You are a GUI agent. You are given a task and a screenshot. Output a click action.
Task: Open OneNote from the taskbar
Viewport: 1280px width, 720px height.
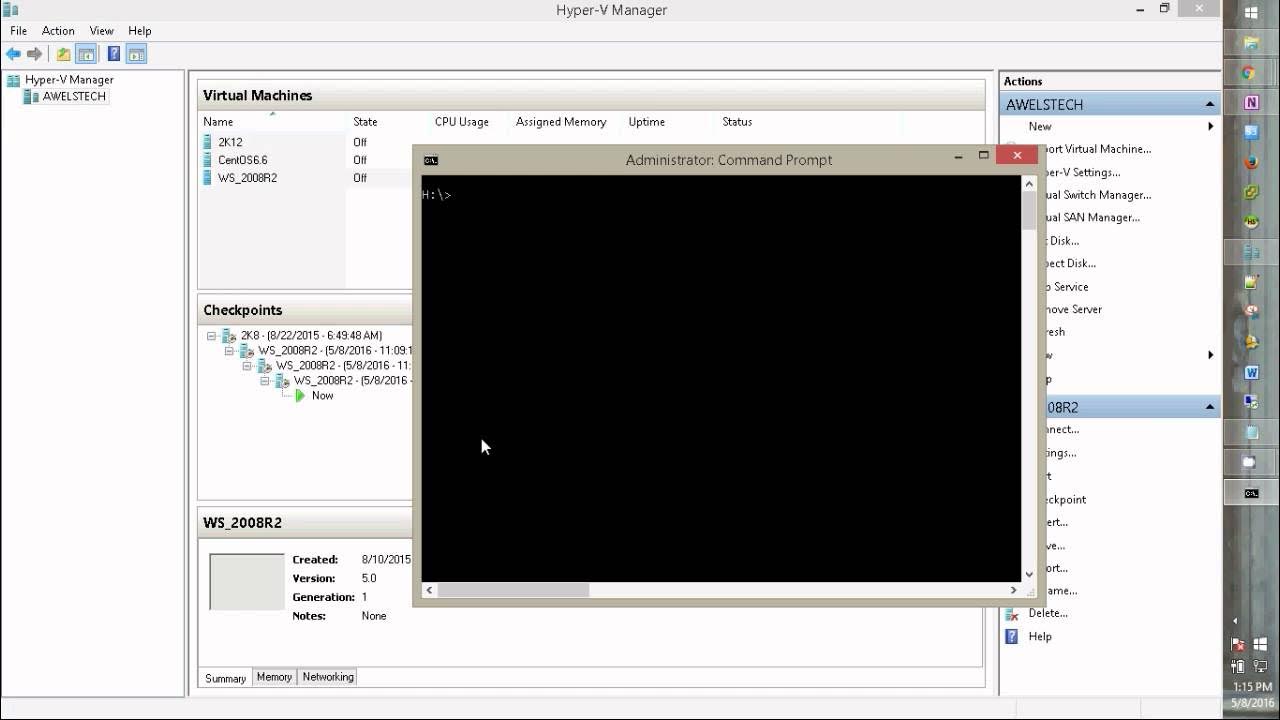1251,103
